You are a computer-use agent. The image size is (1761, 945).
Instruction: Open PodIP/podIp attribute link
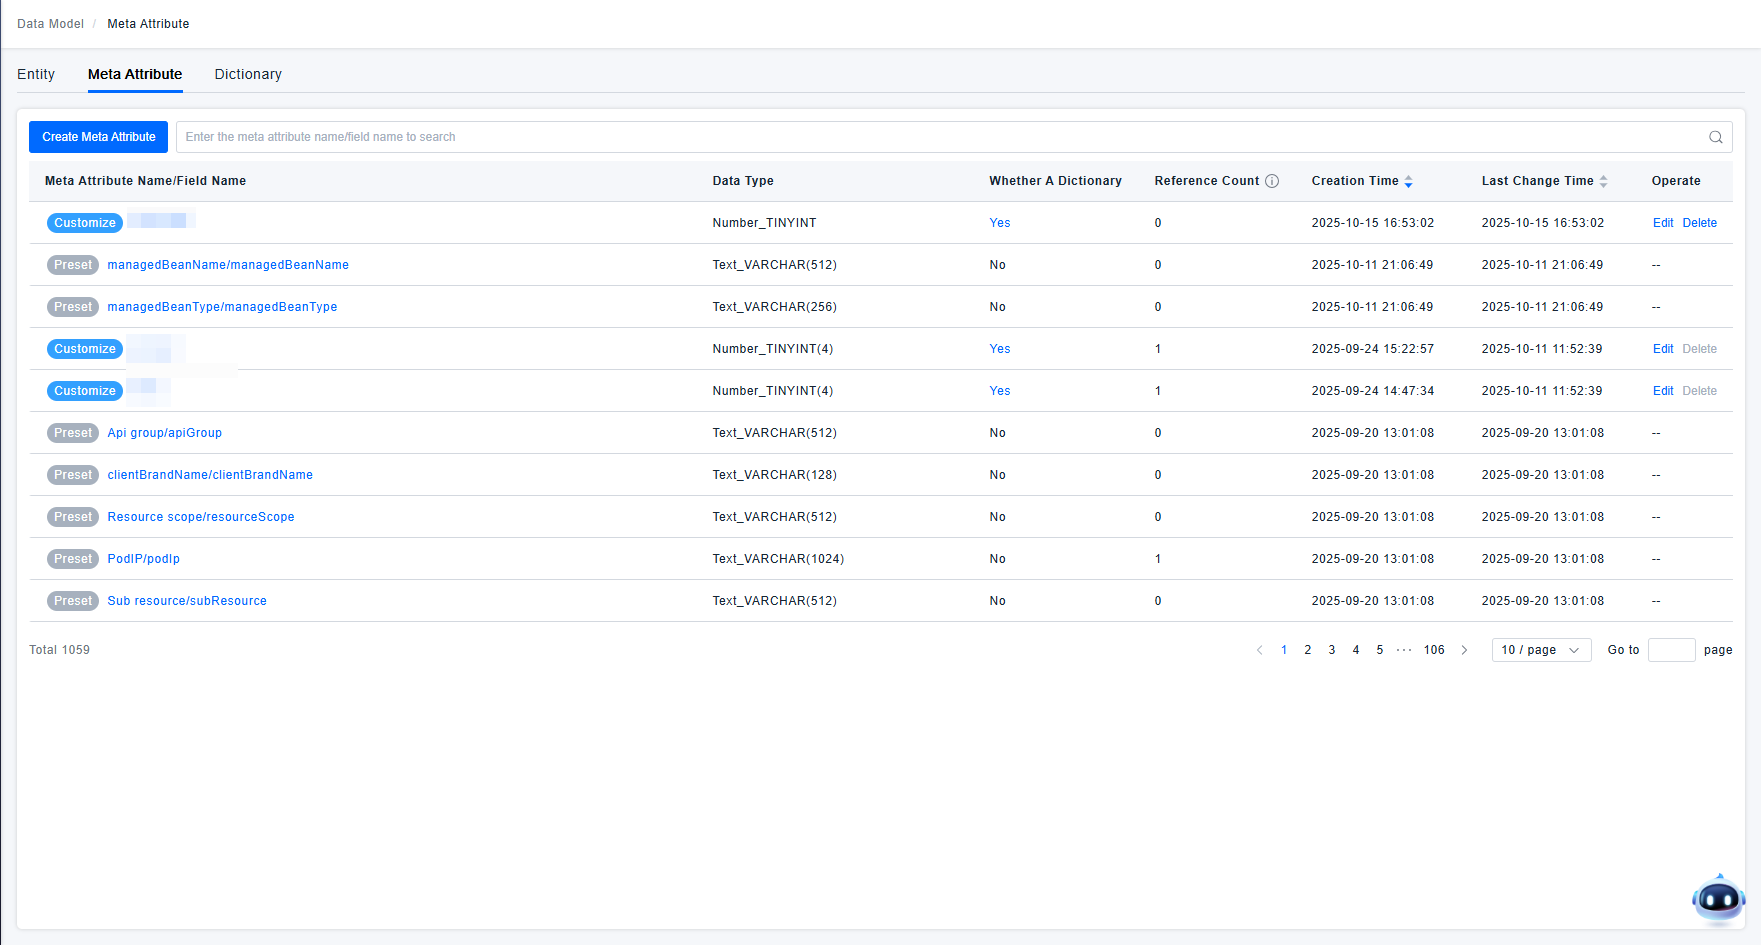coord(144,559)
